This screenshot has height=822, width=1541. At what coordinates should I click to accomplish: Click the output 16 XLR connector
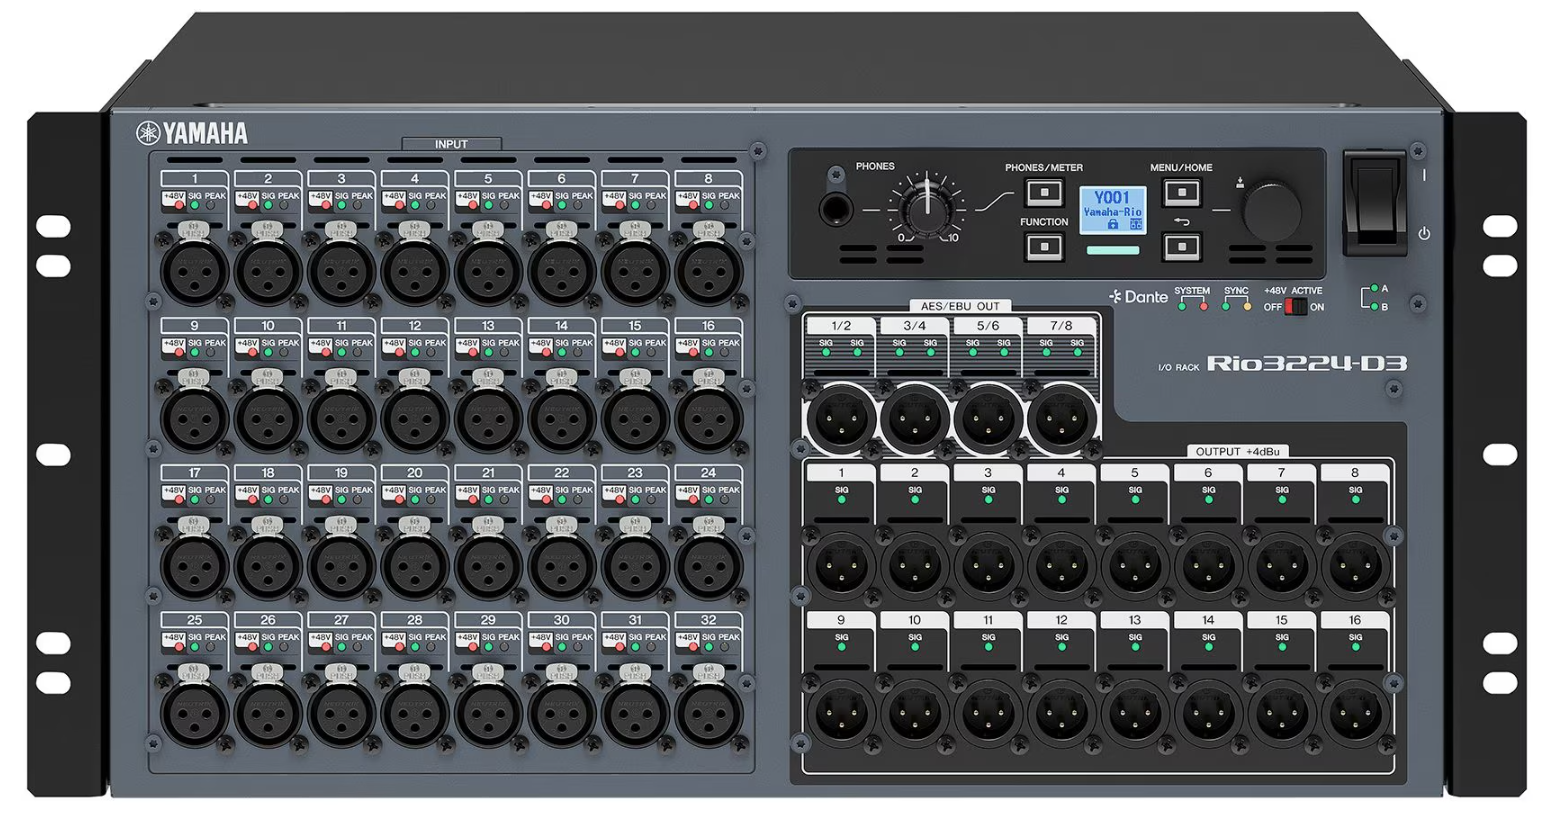(x=1355, y=713)
